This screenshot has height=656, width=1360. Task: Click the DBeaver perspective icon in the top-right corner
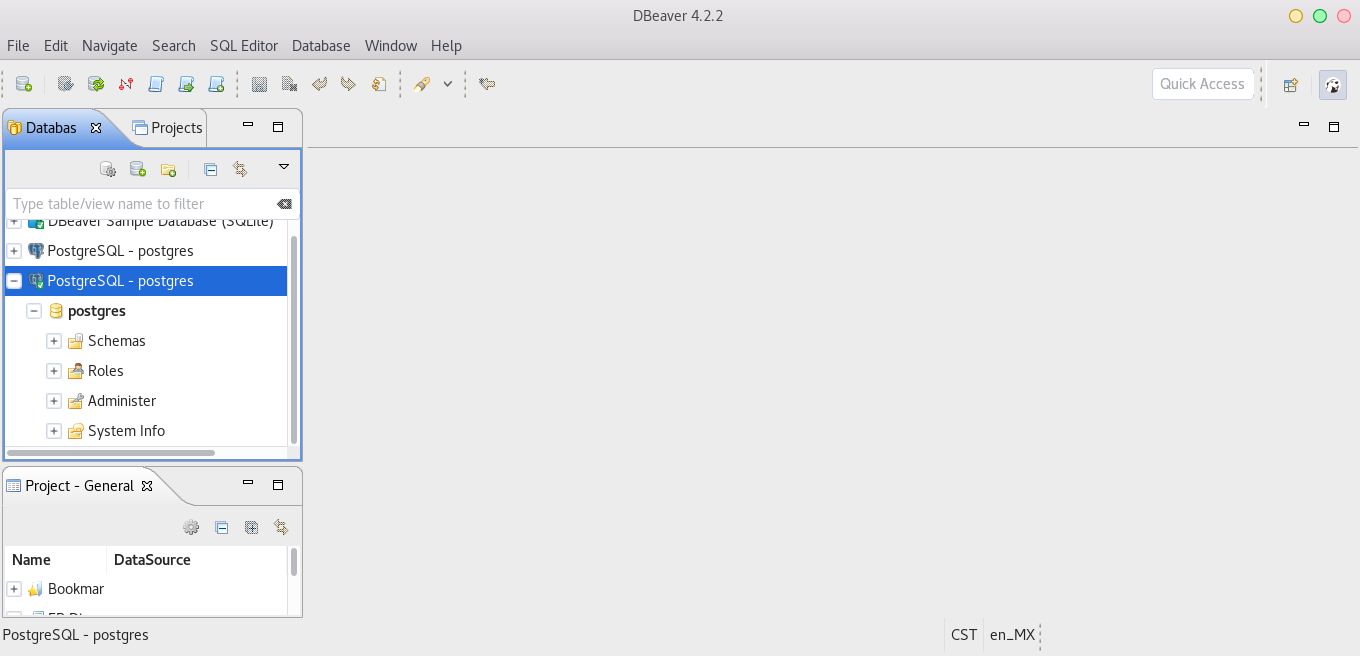(1332, 84)
